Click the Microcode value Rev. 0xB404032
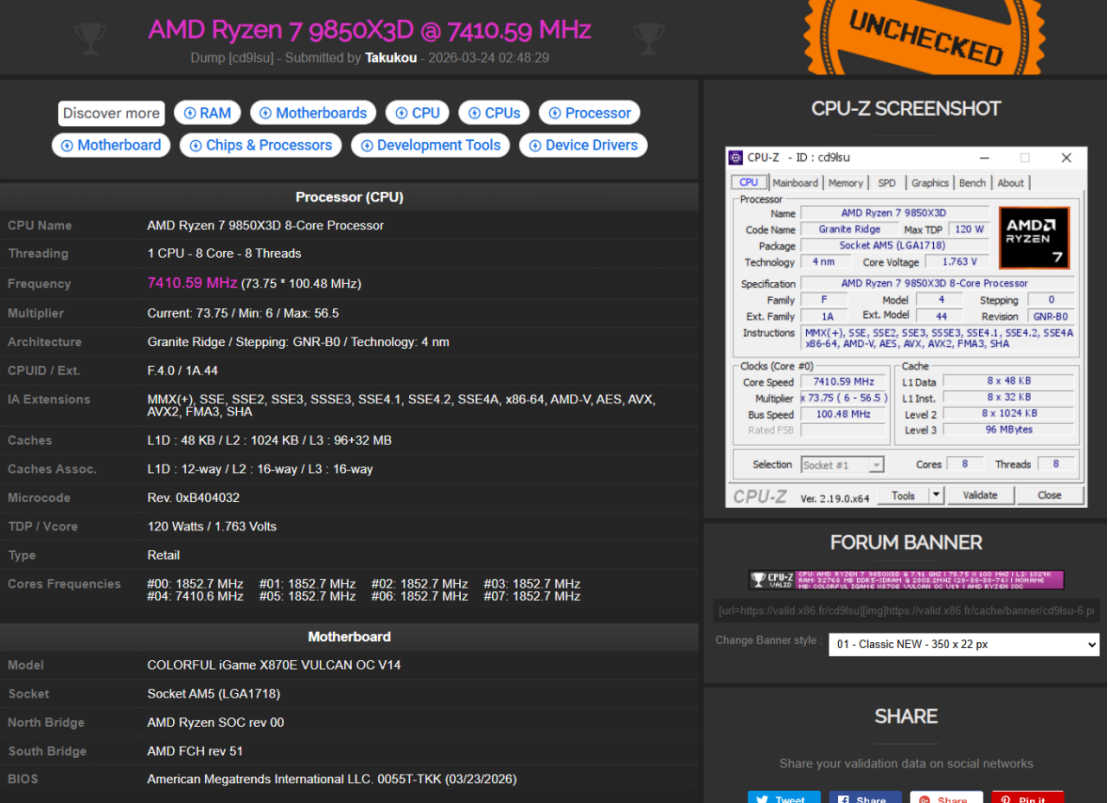Image resolution: width=1108 pixels, height=803 pixels. coord(193,498)
